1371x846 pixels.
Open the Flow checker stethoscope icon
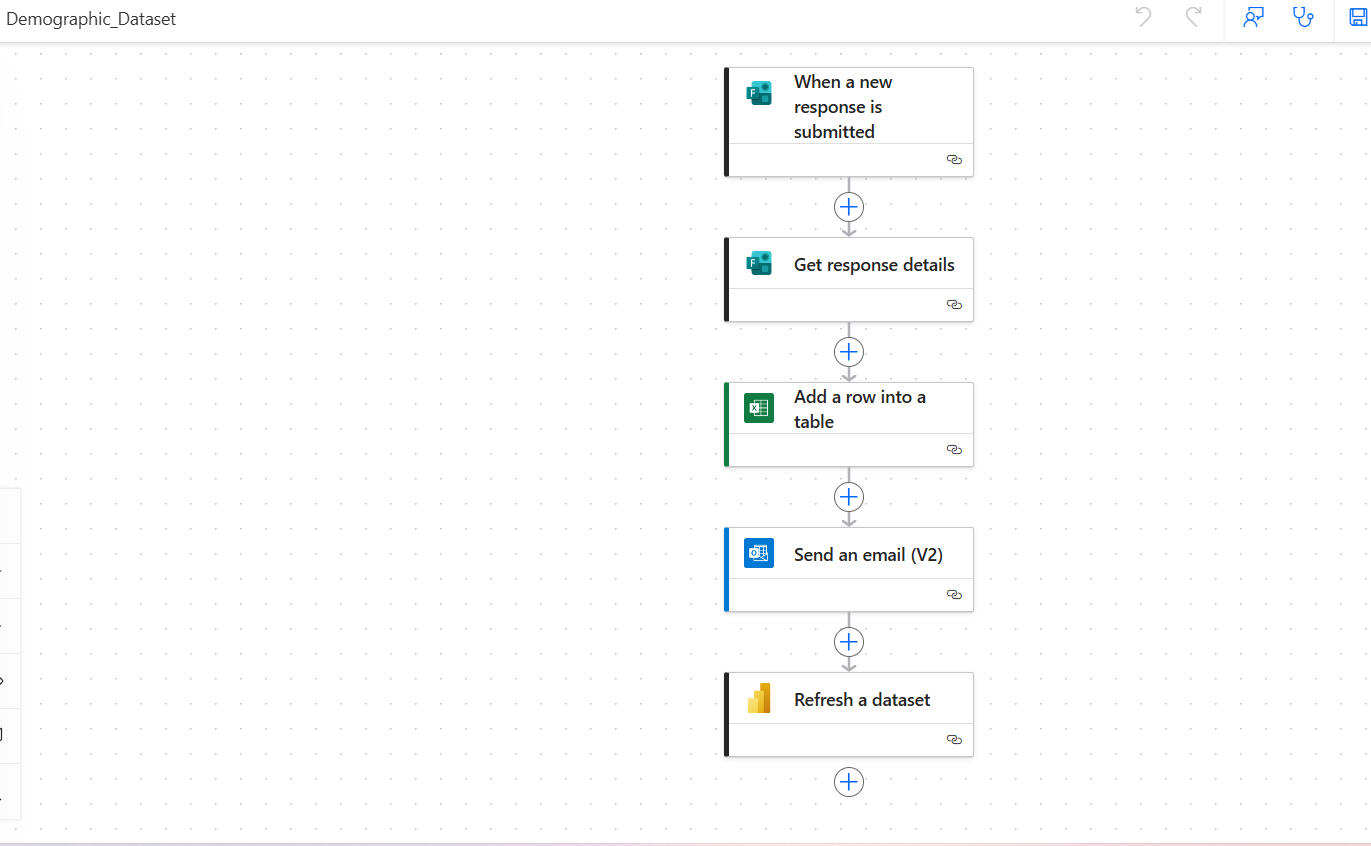(1303, 18)
